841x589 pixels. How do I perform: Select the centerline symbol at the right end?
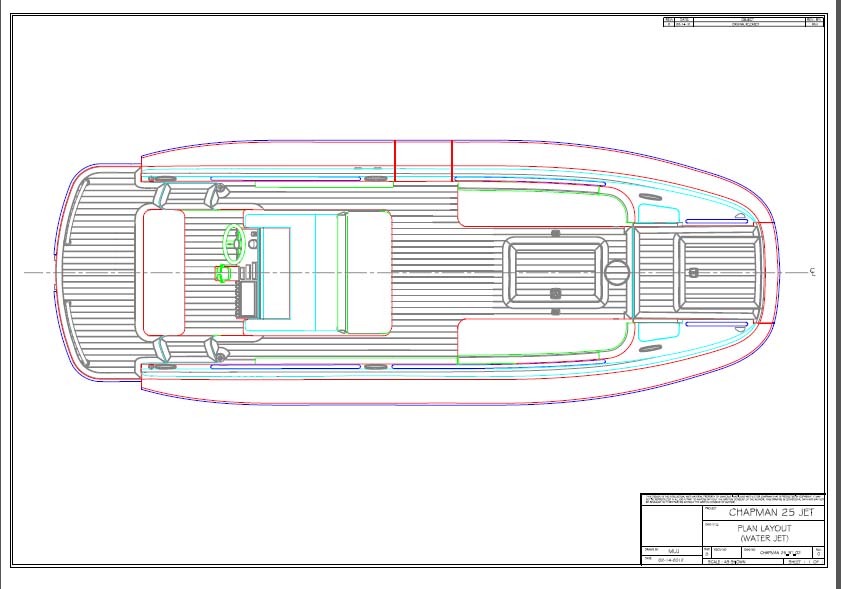coord(813,271)
